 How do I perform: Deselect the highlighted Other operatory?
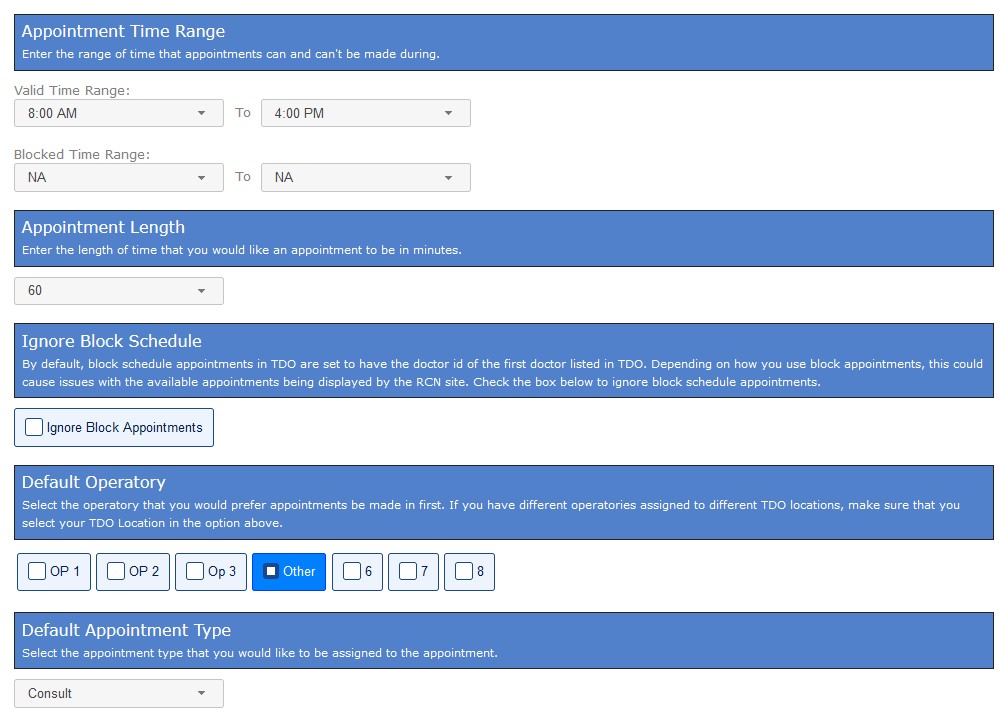(x=271, y=571)
